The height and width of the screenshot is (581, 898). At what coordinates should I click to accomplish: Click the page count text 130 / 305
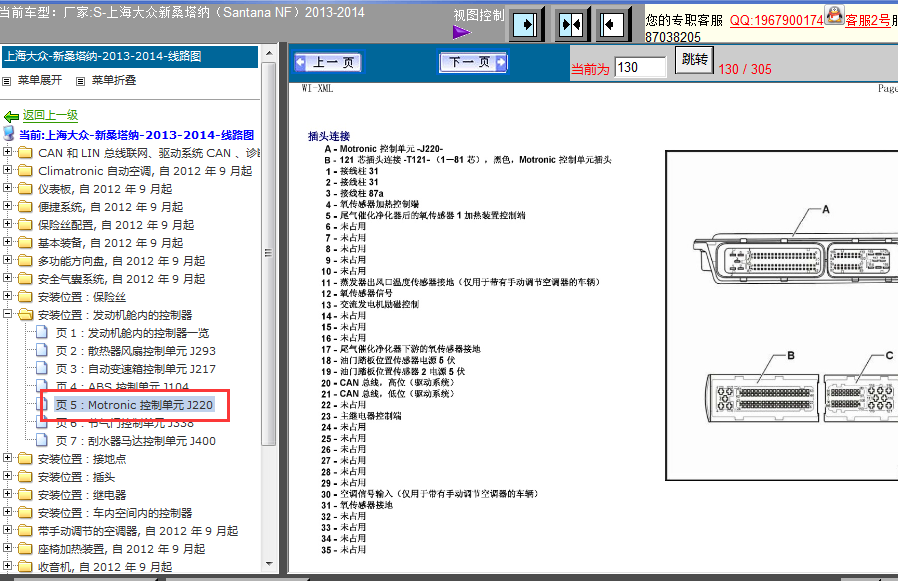(745, 69)
